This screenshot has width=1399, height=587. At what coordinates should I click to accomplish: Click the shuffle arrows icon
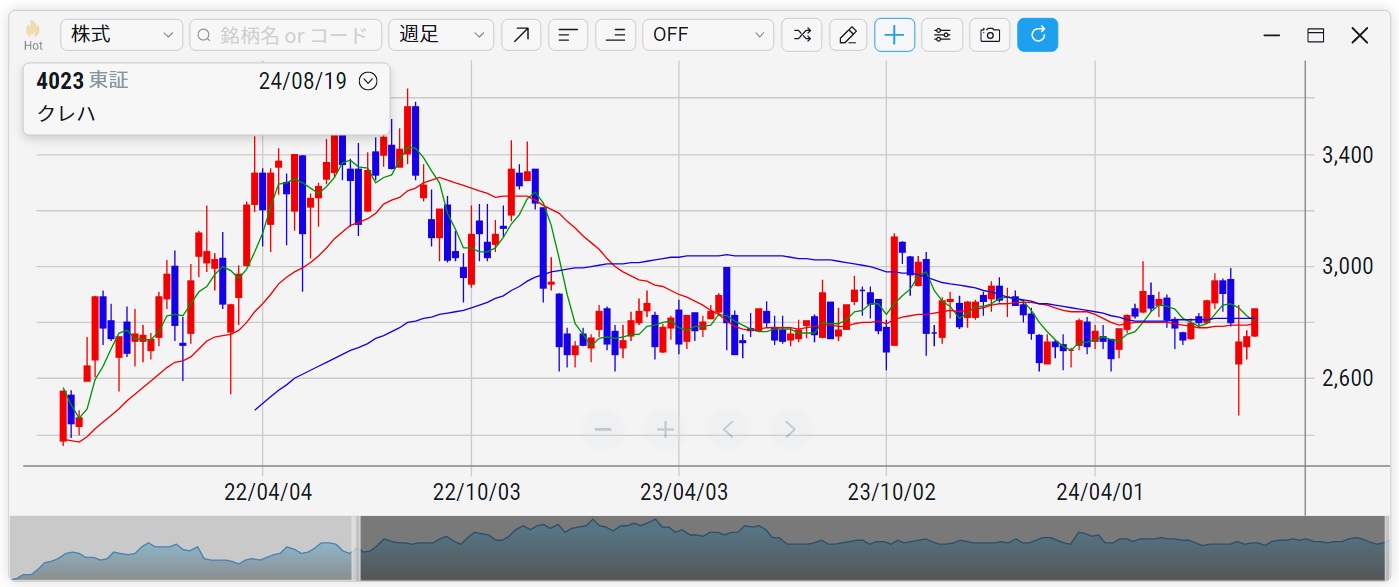pyautogui.click(x=802, y=35)
